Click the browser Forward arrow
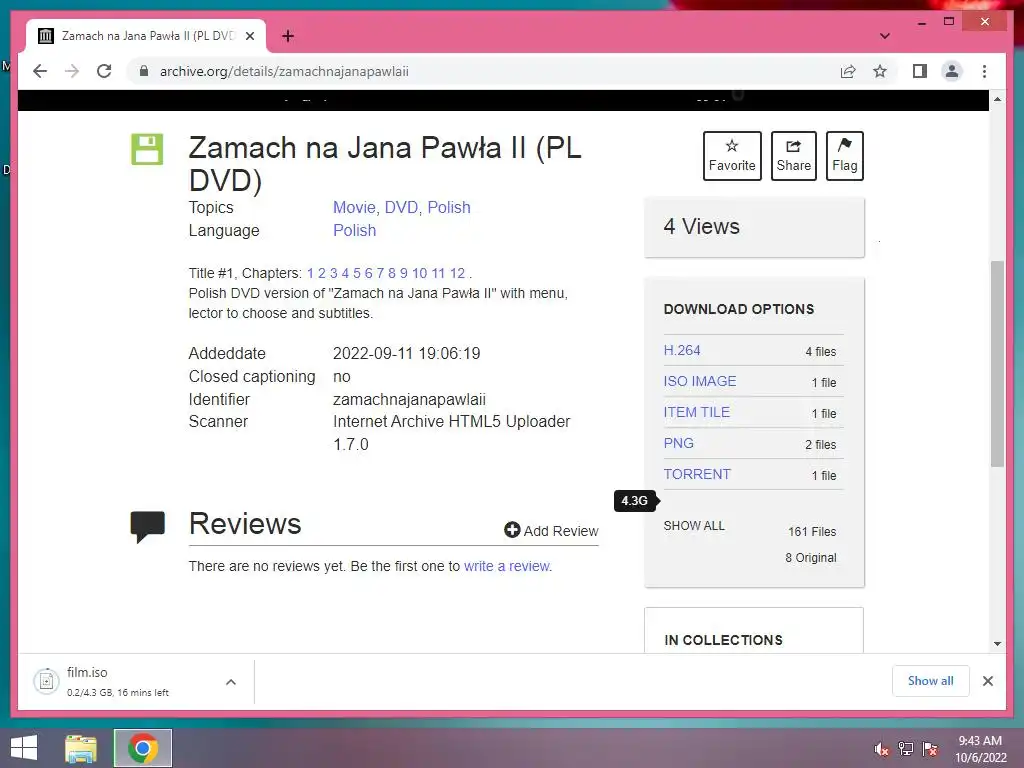This screenshot has height=768, width=1024. [72, 71]
